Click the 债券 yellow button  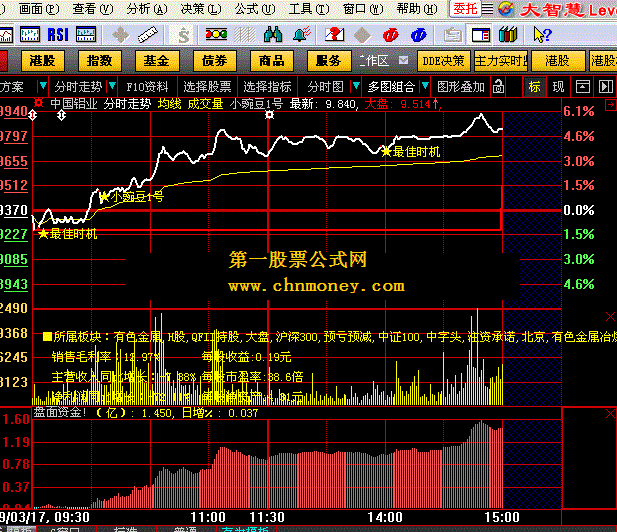(x=214, y=61)
